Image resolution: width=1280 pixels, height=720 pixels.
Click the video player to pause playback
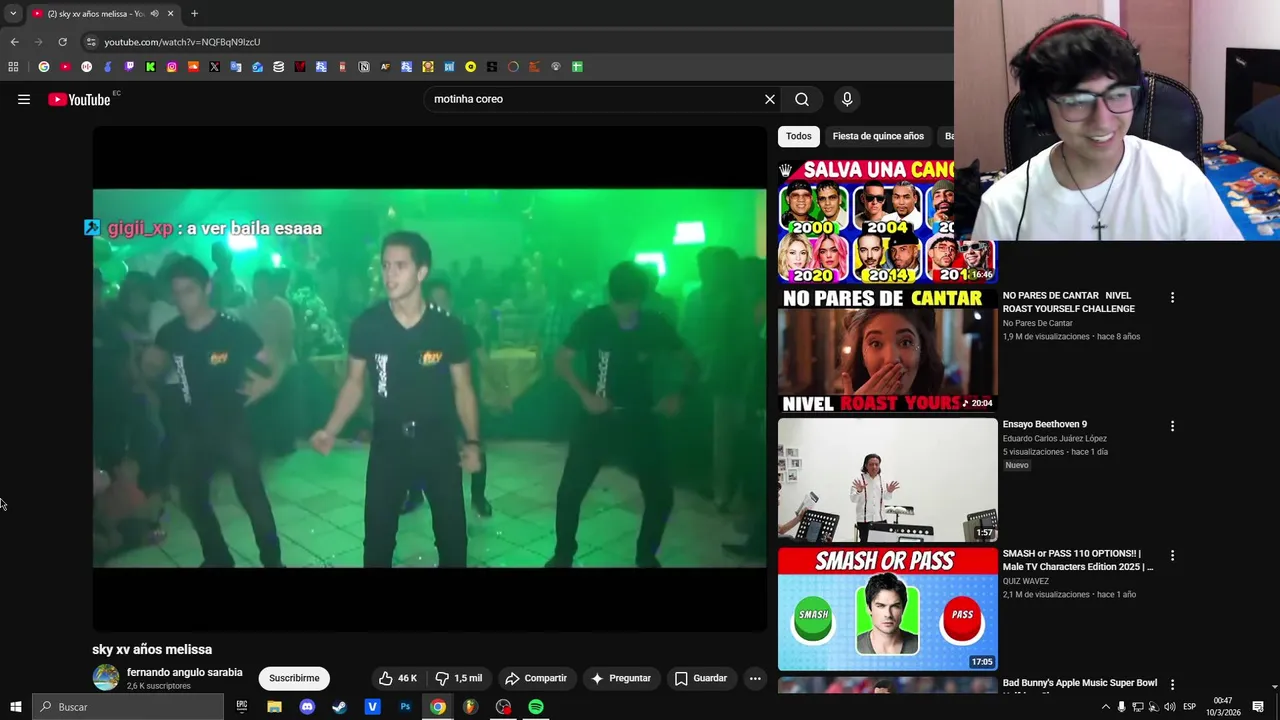[430, 378]
